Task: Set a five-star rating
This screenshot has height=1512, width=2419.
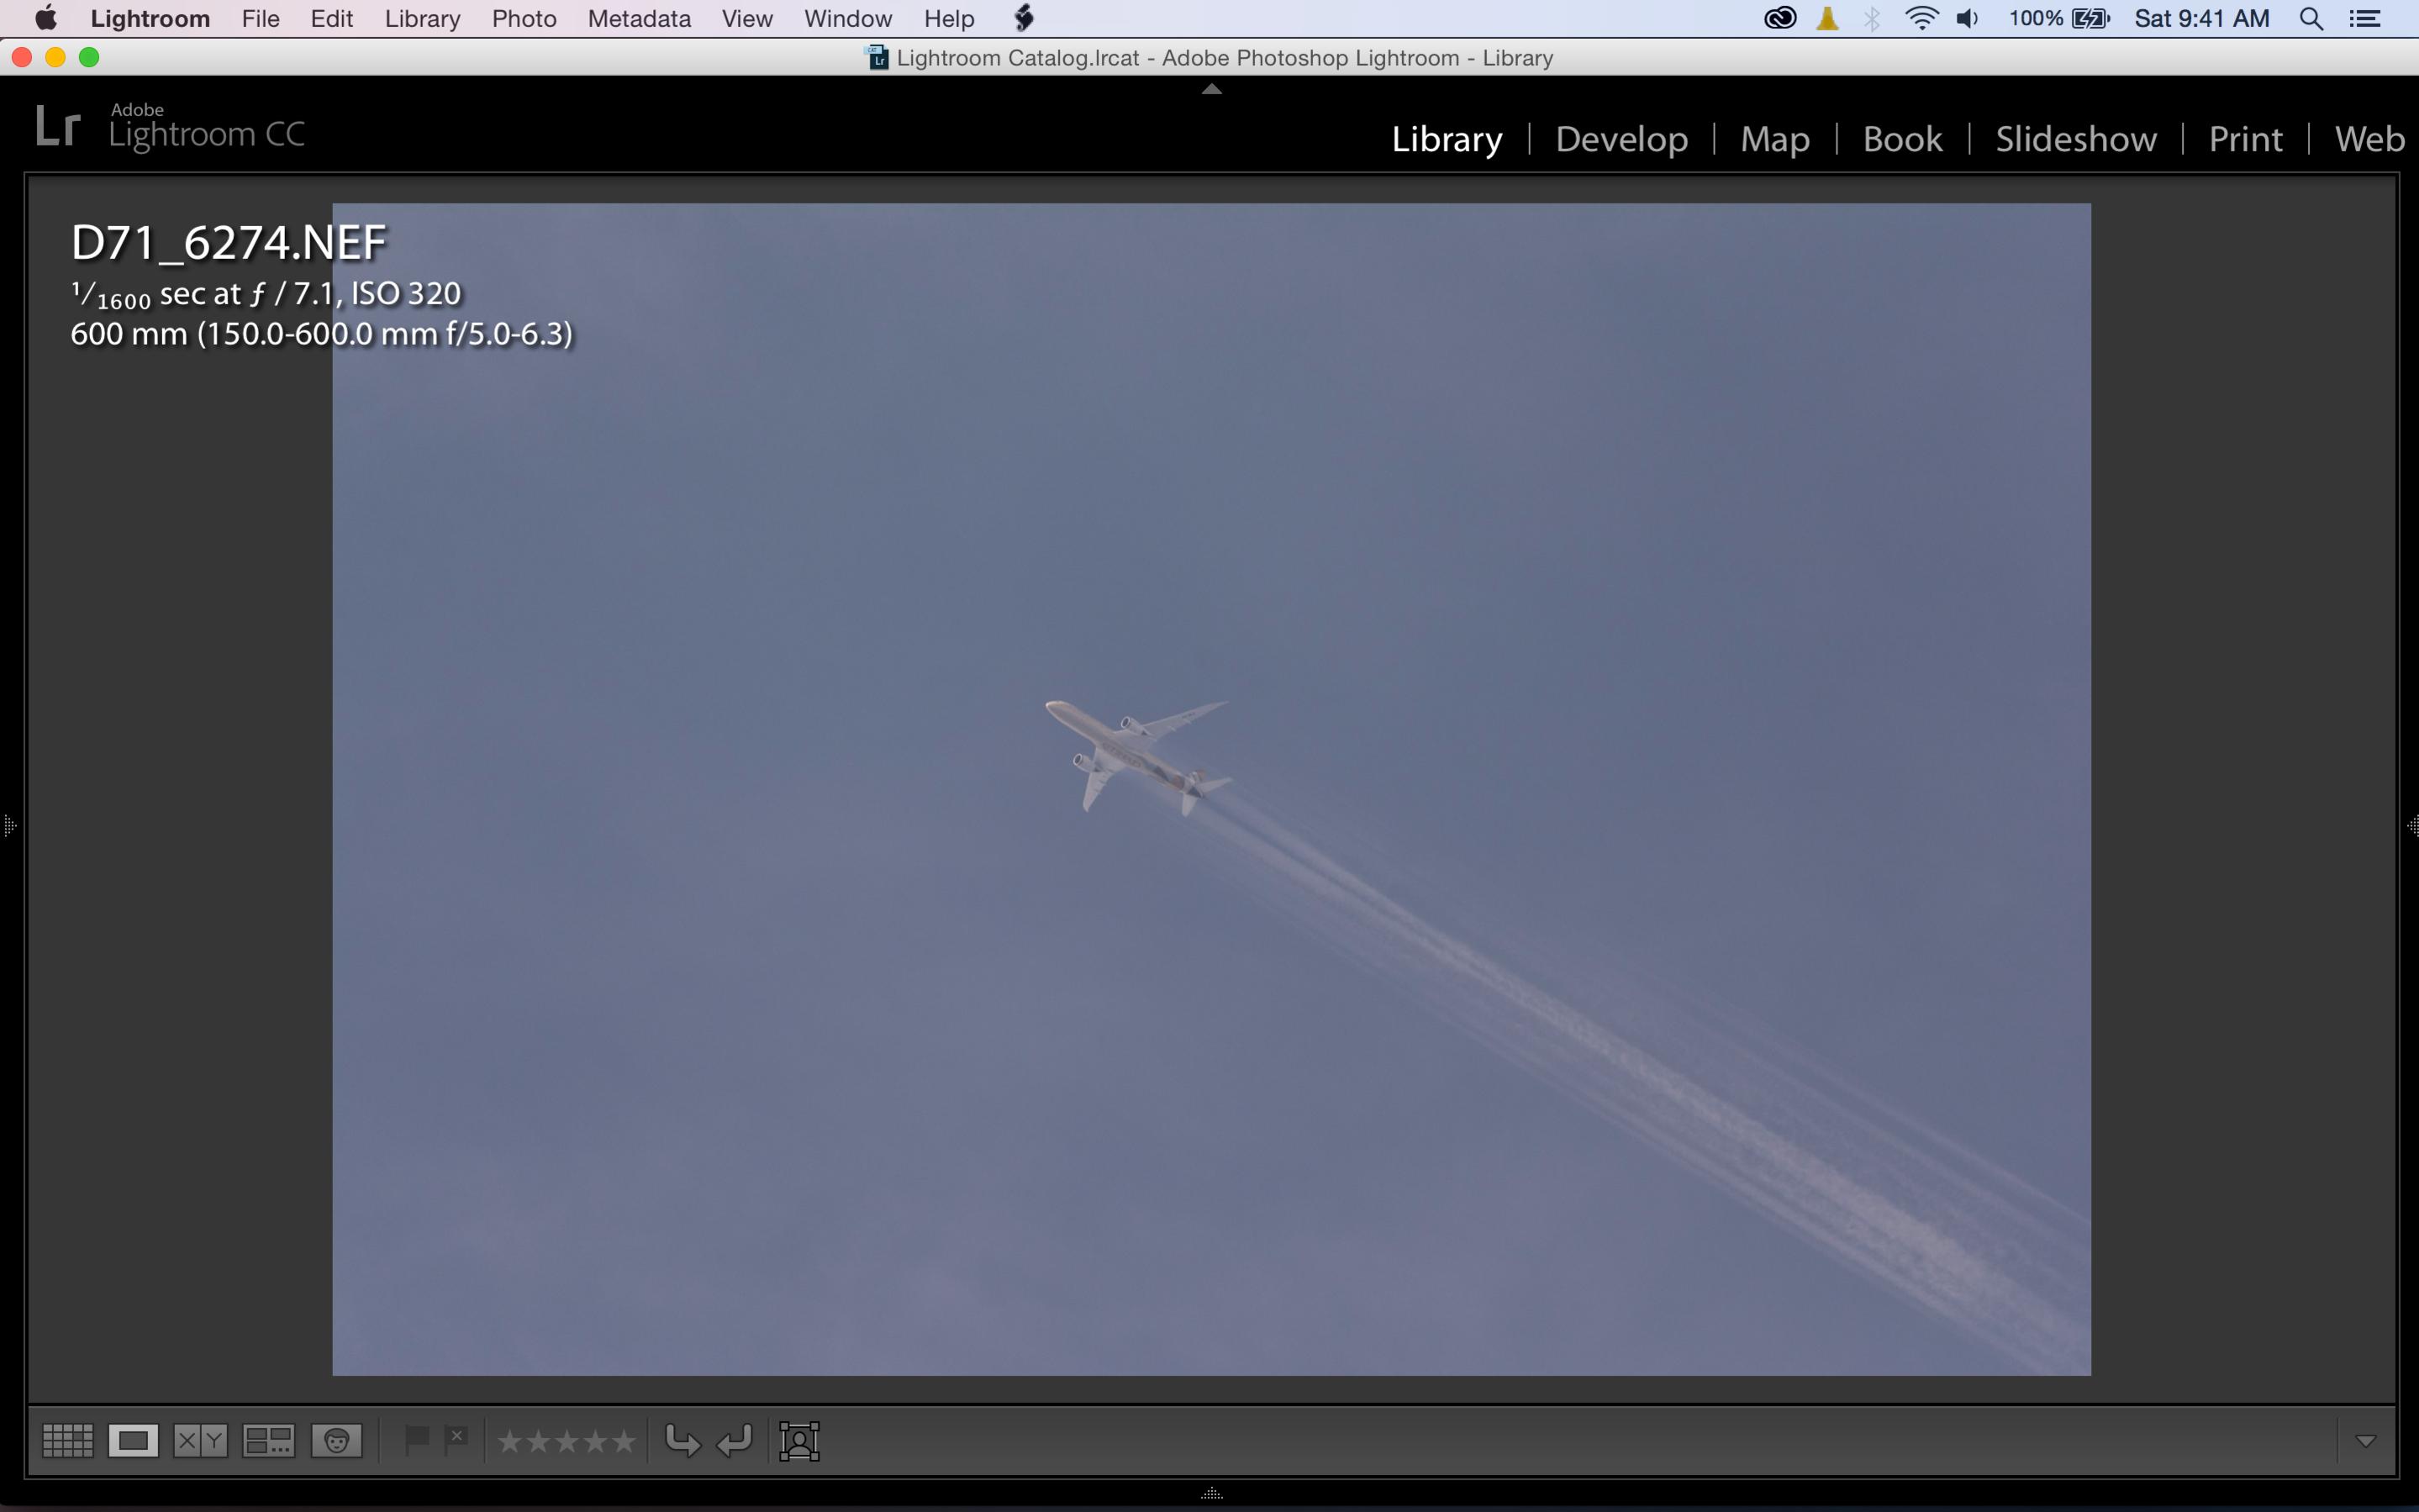Action: tap(624, 1441)
